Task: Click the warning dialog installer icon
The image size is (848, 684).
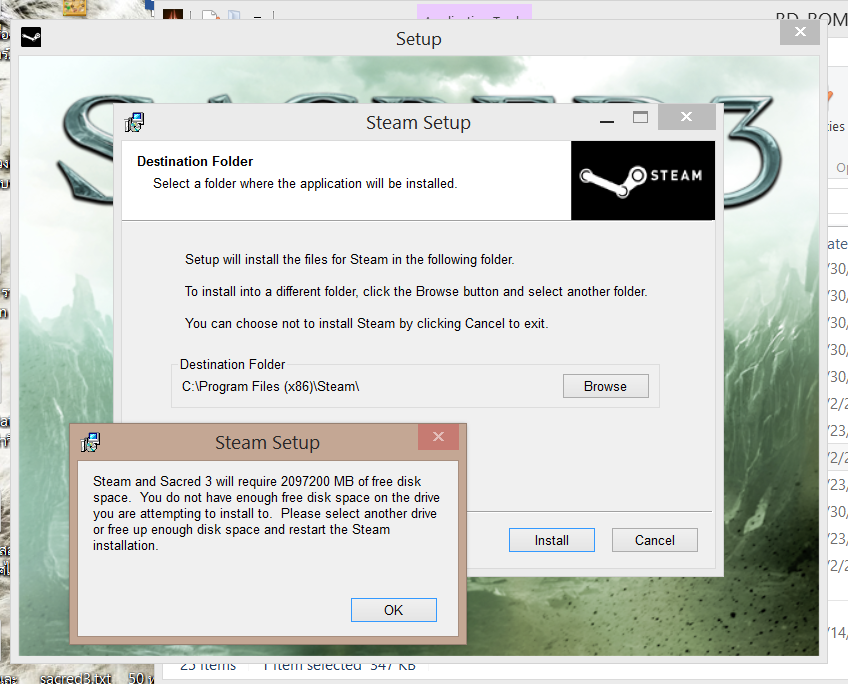Action: pos(90,442)
